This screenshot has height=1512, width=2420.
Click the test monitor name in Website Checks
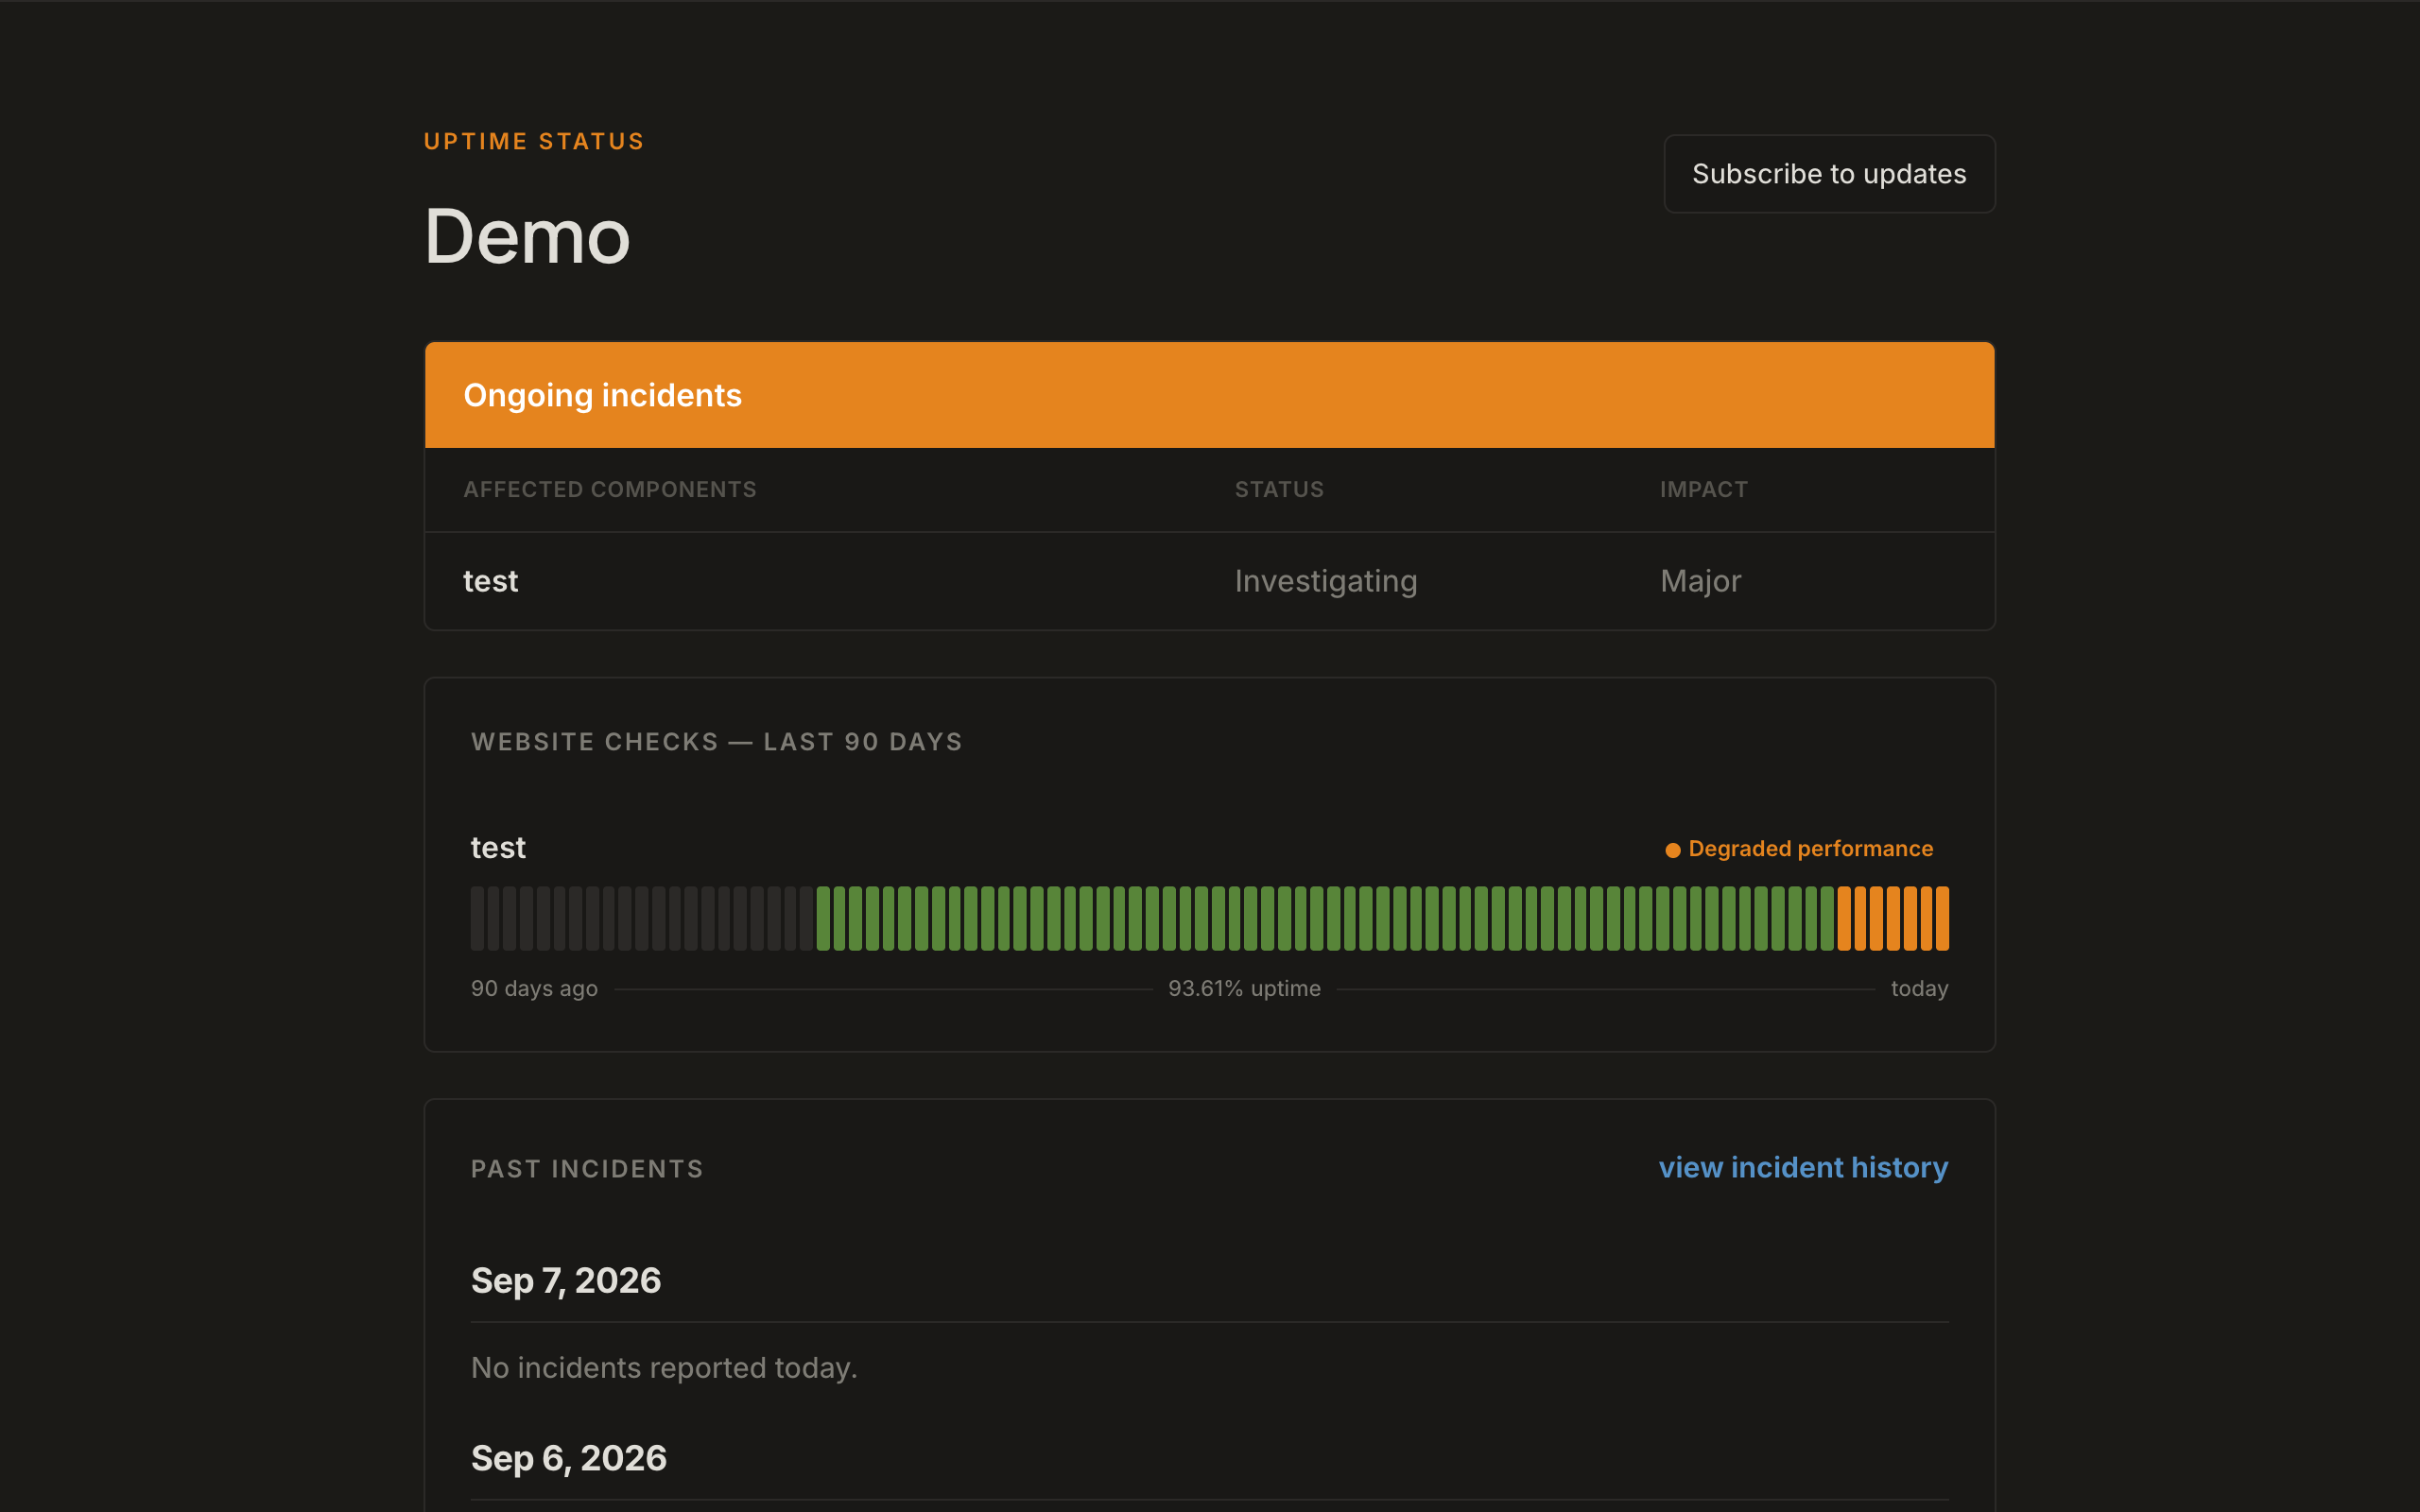pyautogui.click(x=498, y=848)
